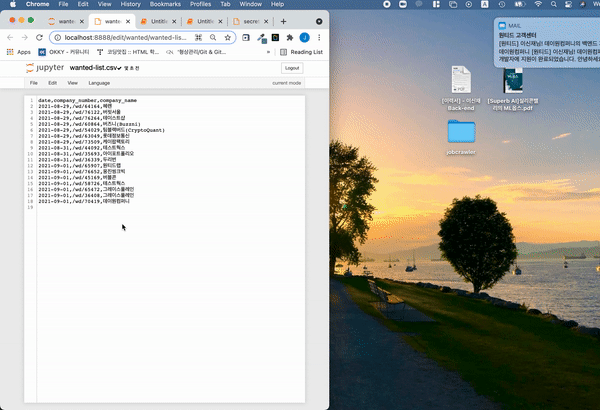Select the Back-end resume PDF on desktop
The height and width of the screenshot is (410, 600).
coord(461,88)
